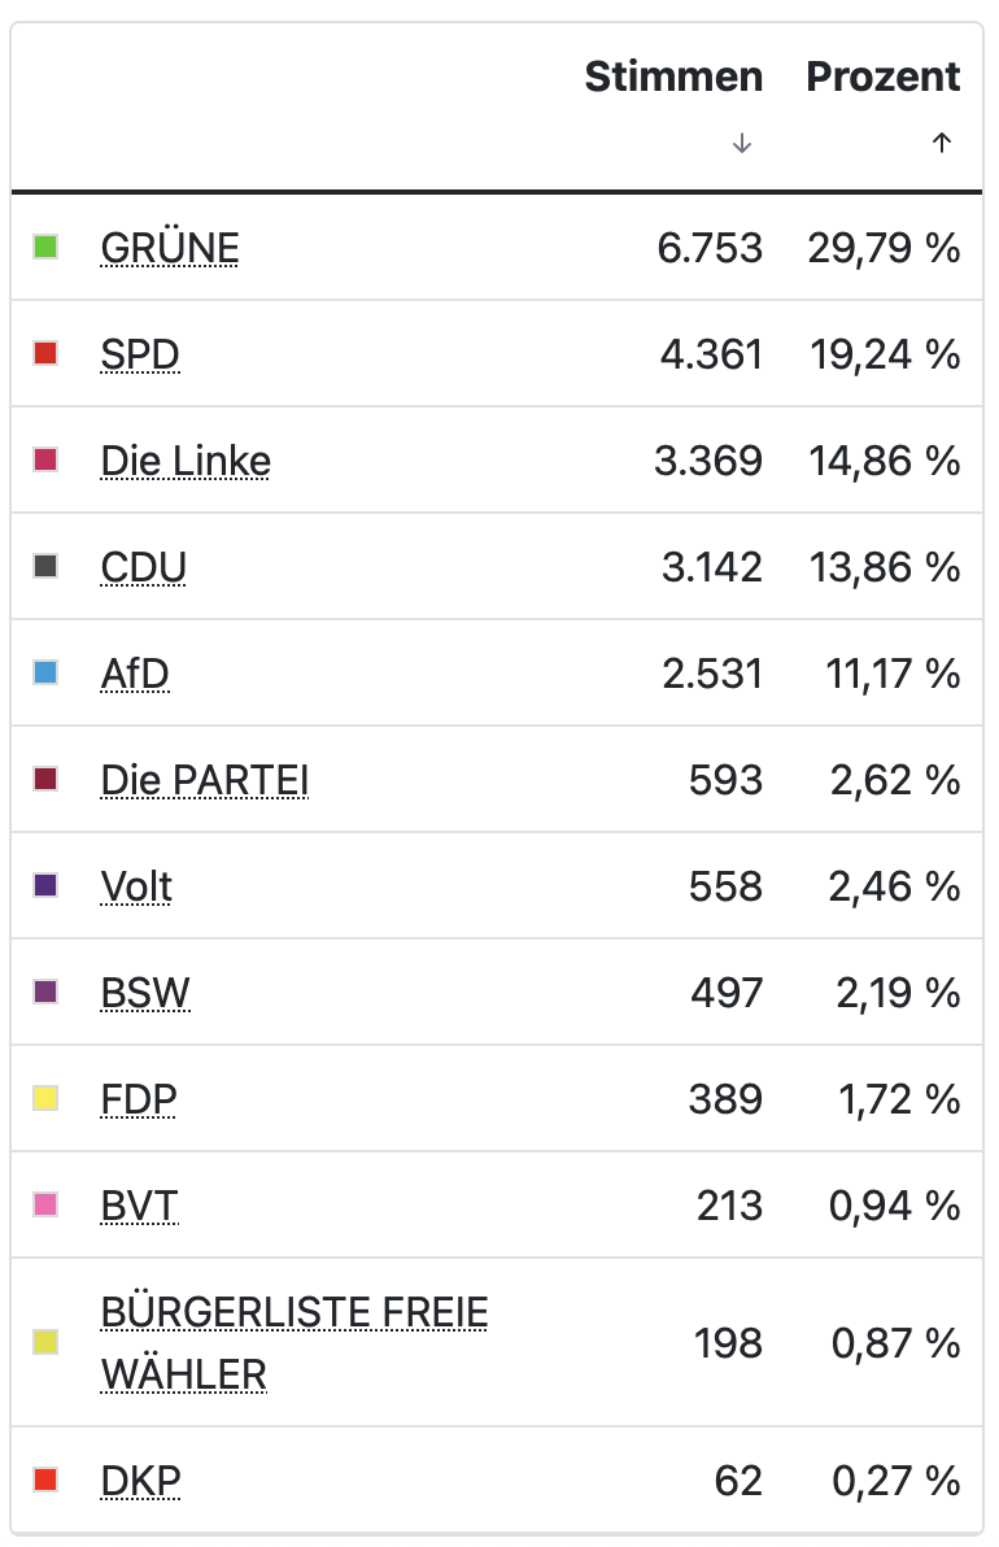Click the Stimmen column header
The width and height of the screenshot is (999, 1547).
pyautogui.click(x=674, y=77)
